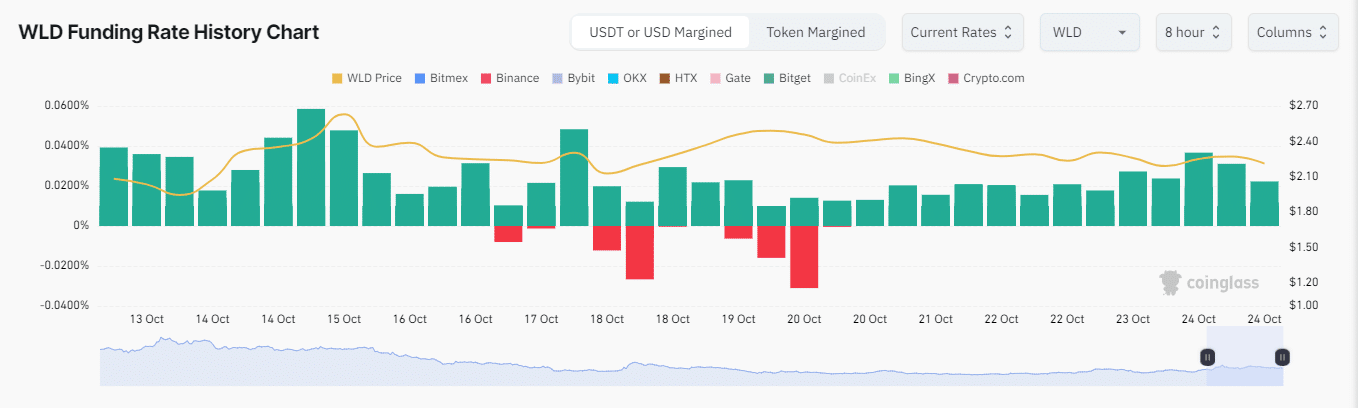Open the 8 hour interval dropdown
The height and width of the screenshot is (408, 1358).
(x=1193, y=32)
